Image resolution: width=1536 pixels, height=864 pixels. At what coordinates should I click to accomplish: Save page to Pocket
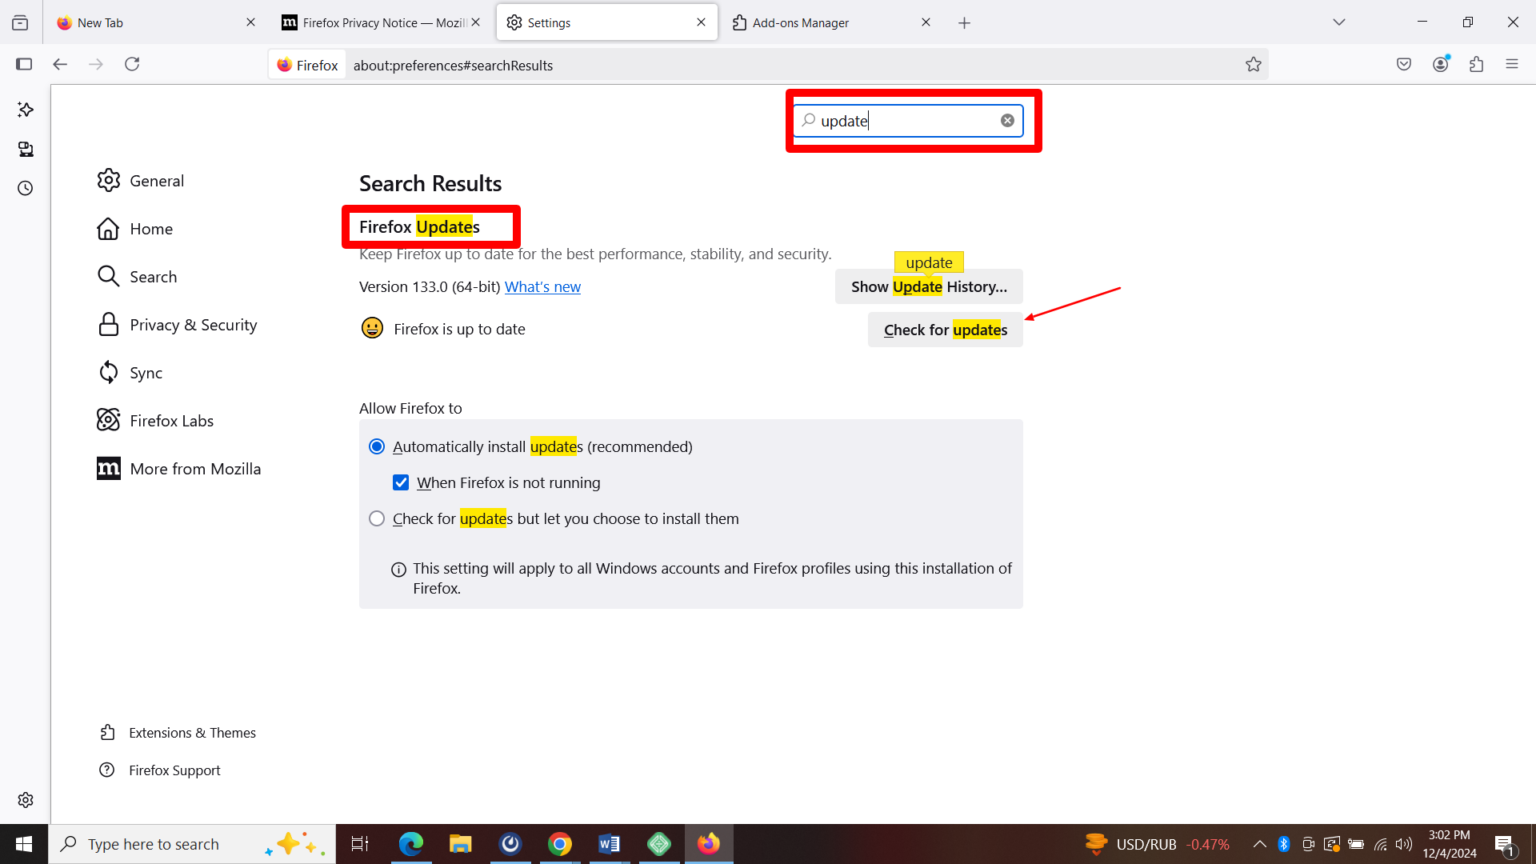[1403, 63]
